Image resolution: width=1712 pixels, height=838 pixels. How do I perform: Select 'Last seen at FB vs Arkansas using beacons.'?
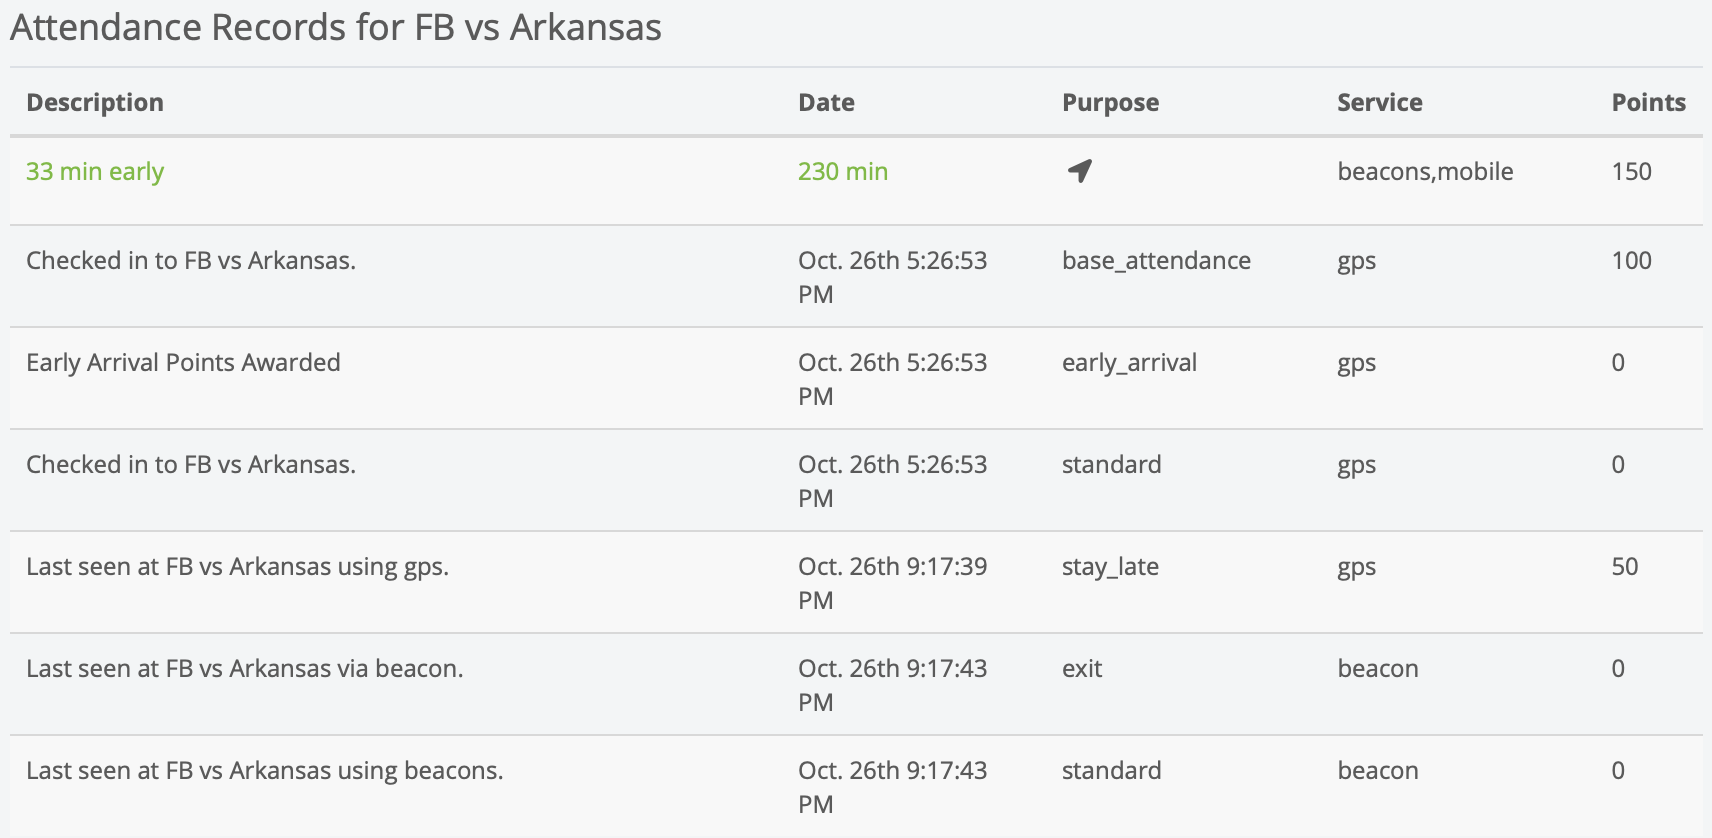pos(264,770)
